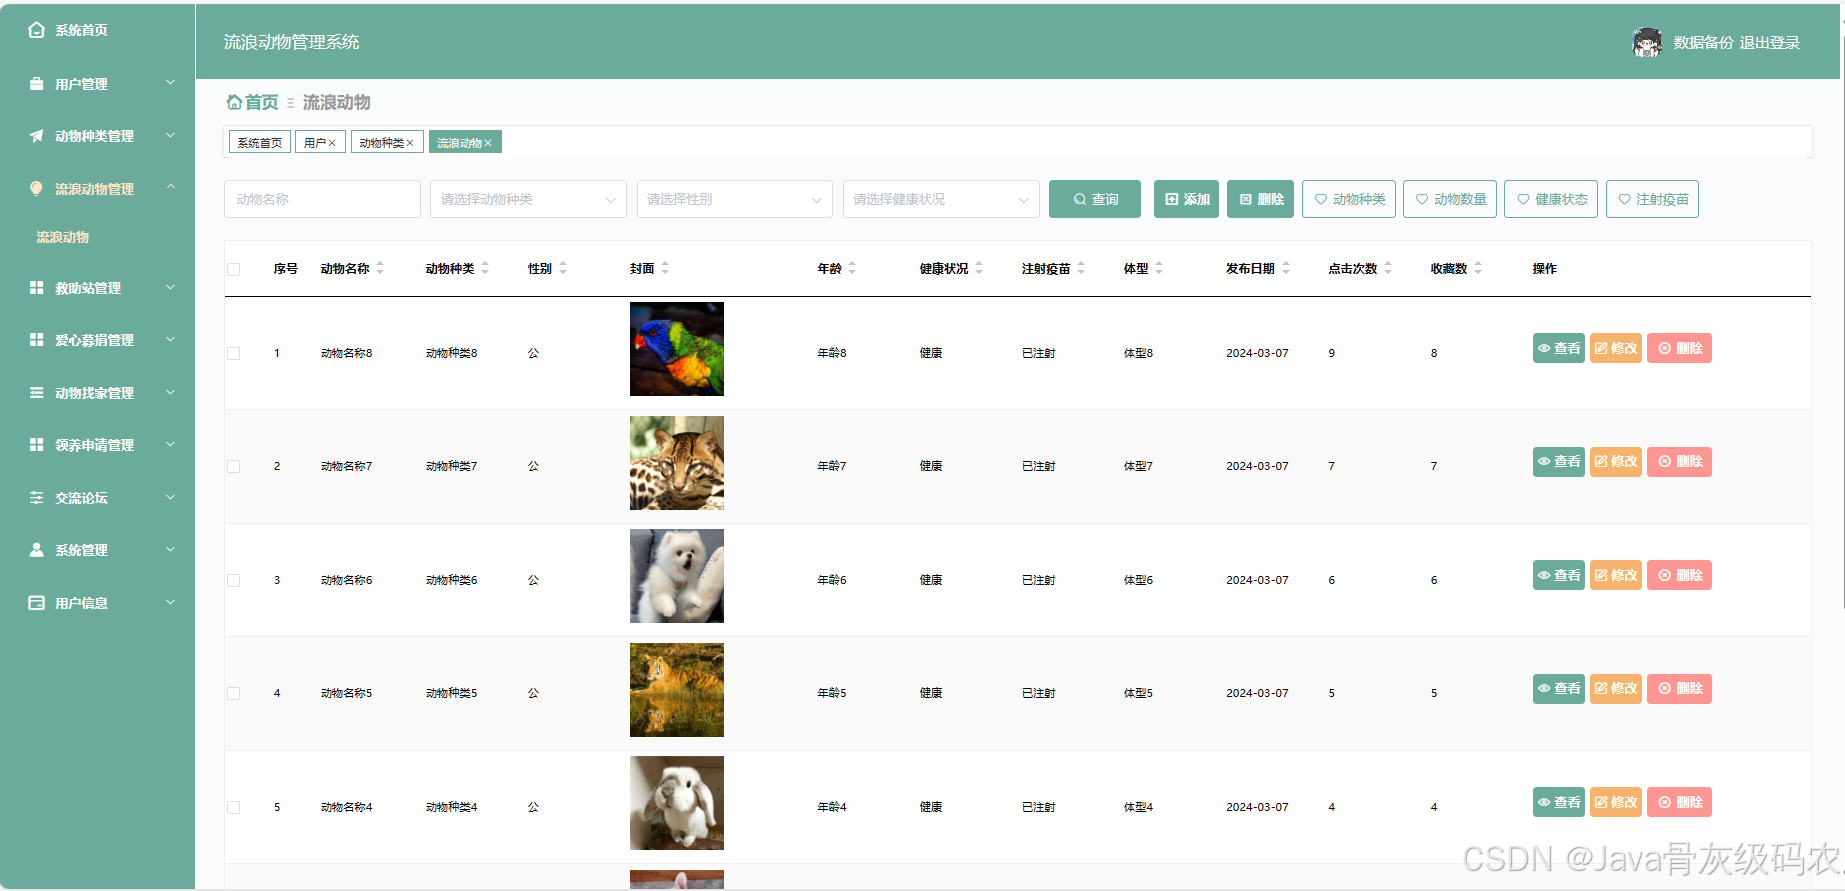Click the user avatar in the header
Screen dimensions: 1845x891
point(1647,42)
